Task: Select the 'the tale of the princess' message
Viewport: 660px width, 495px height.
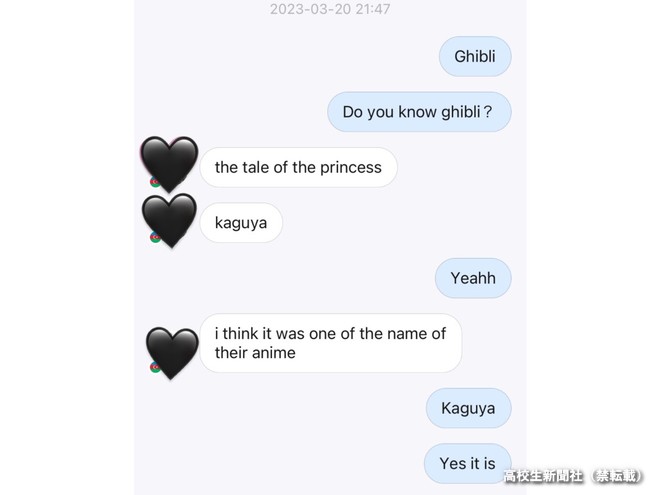Action: tap(298, 167)
